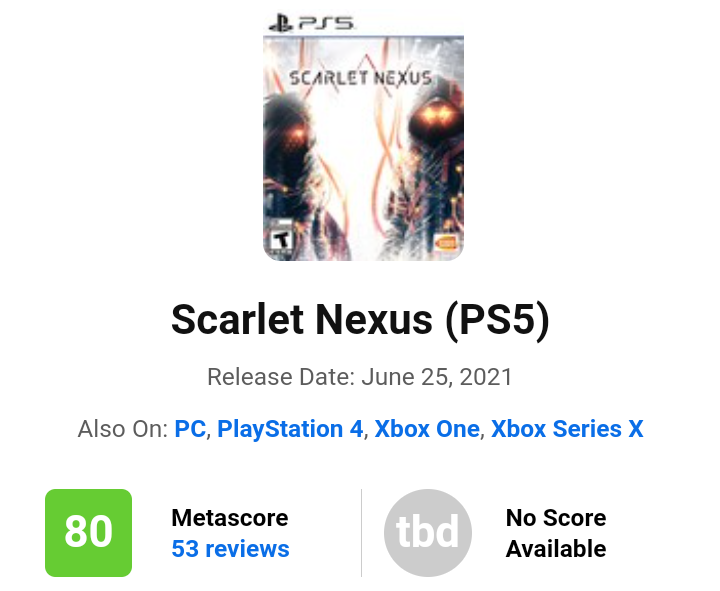Click the vertical divider between the scores

[x=361, y=533]
